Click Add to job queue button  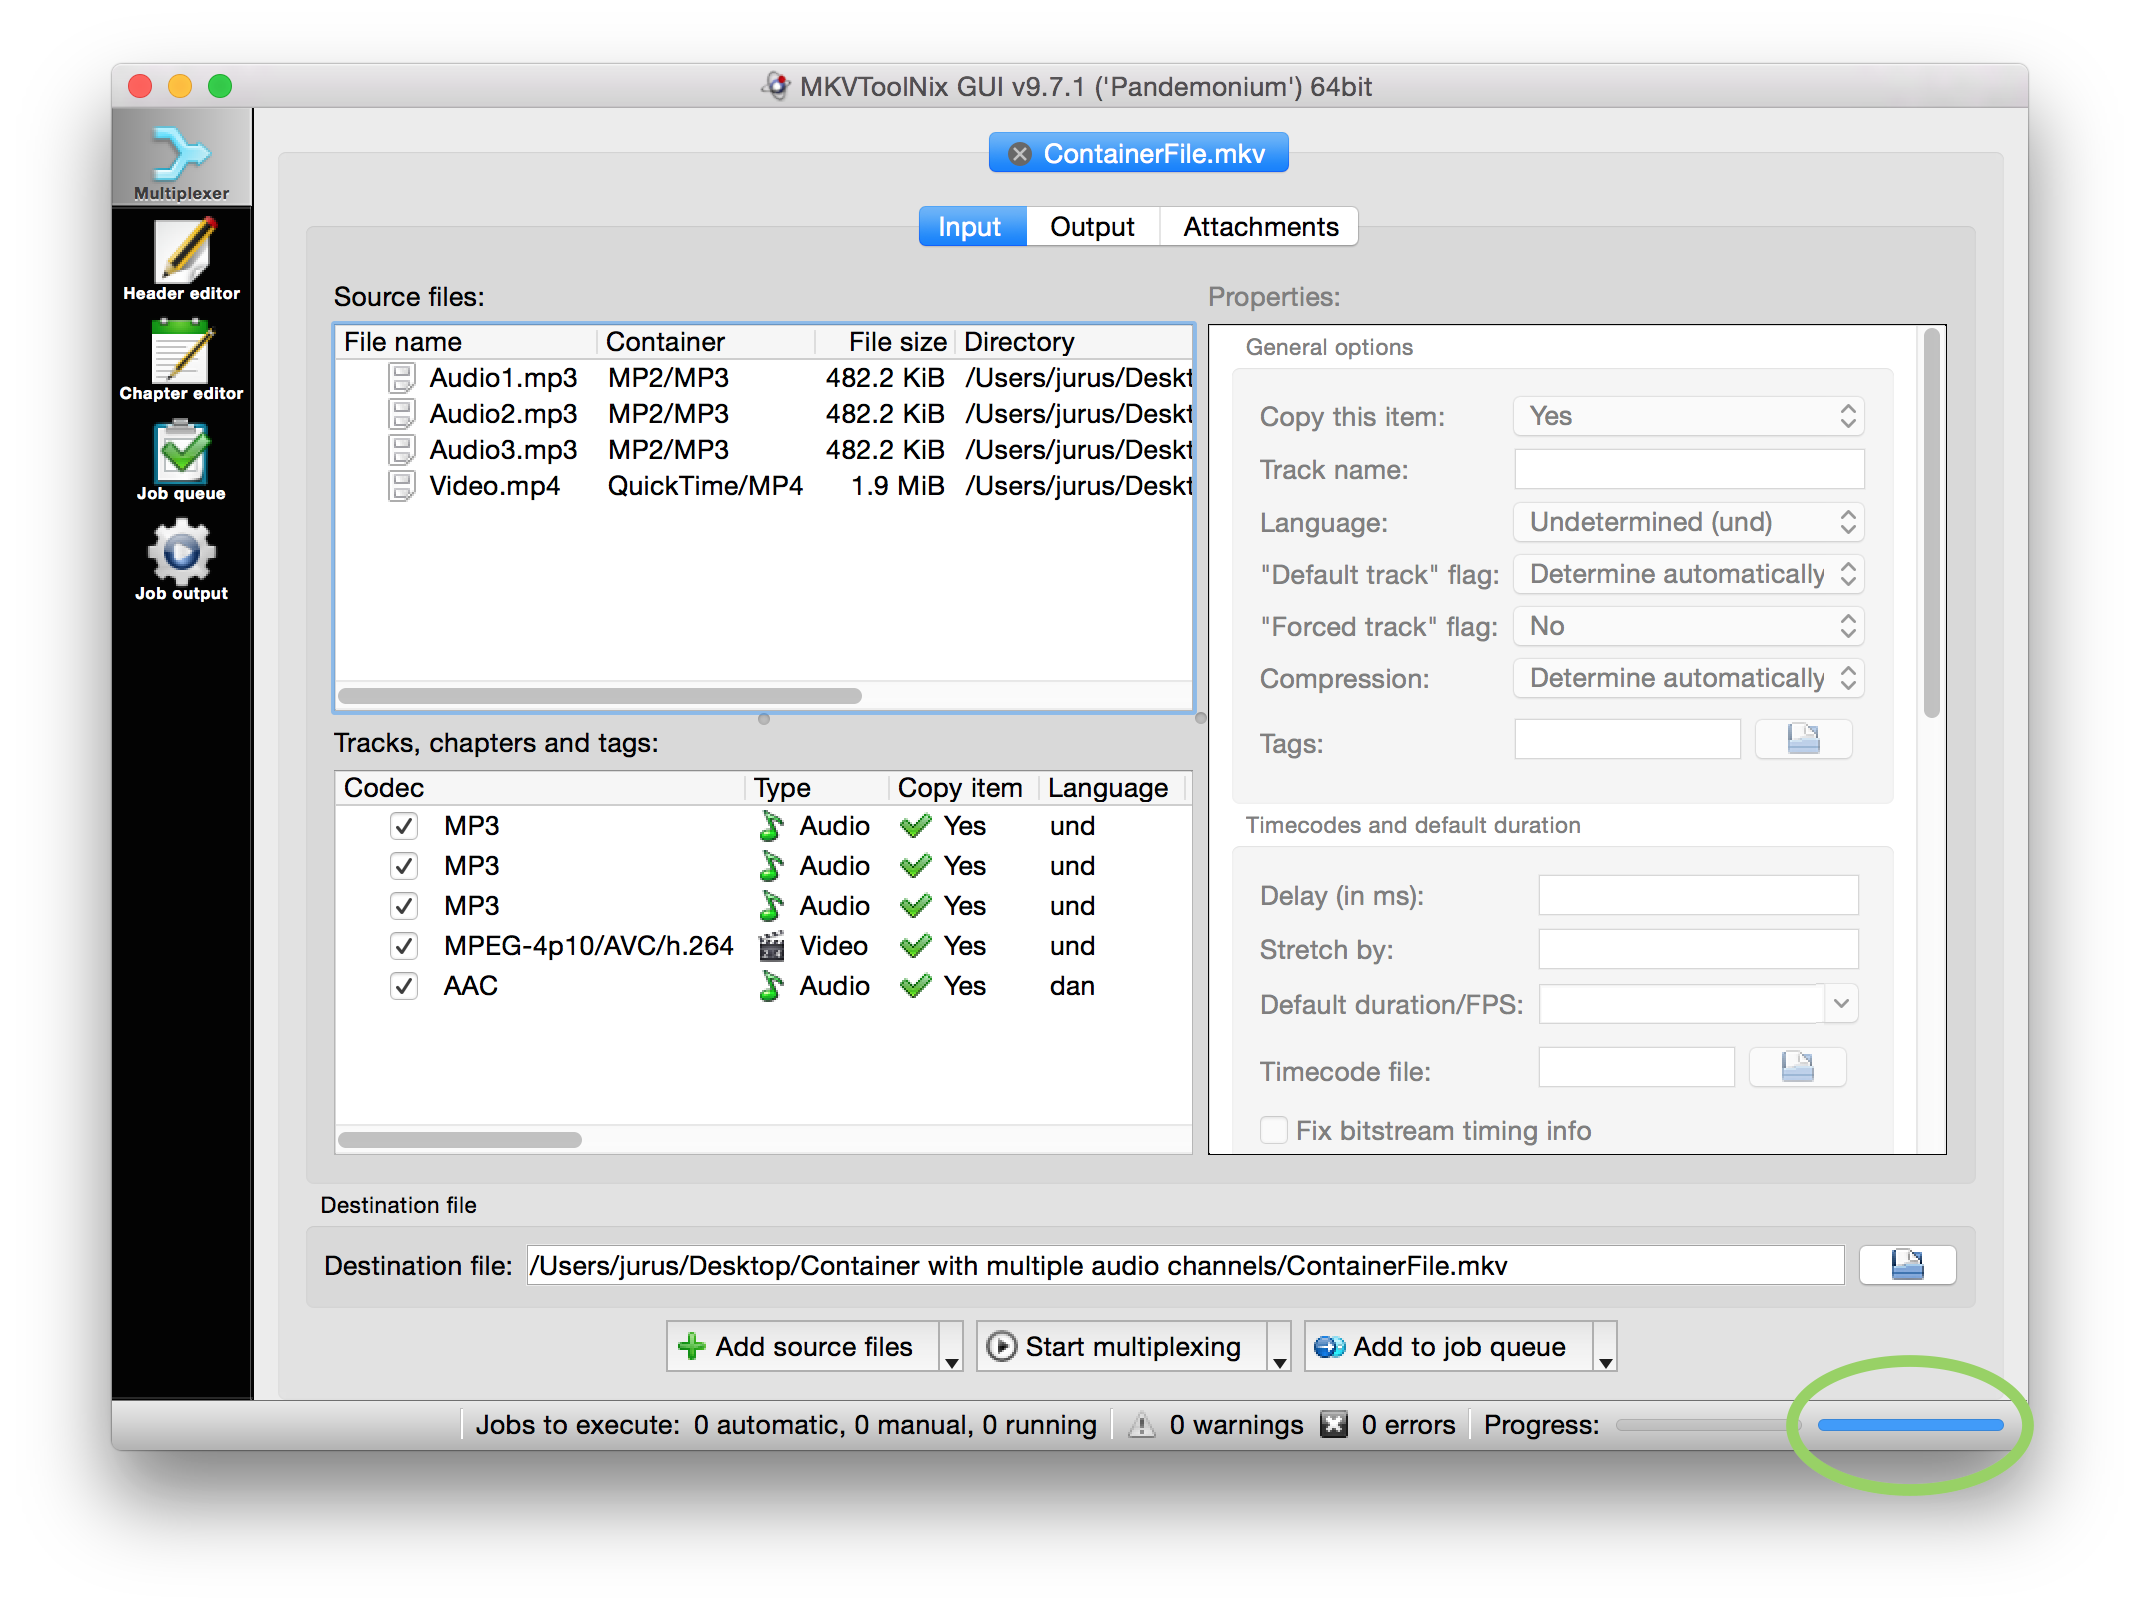click(x=1449, y=1347)
